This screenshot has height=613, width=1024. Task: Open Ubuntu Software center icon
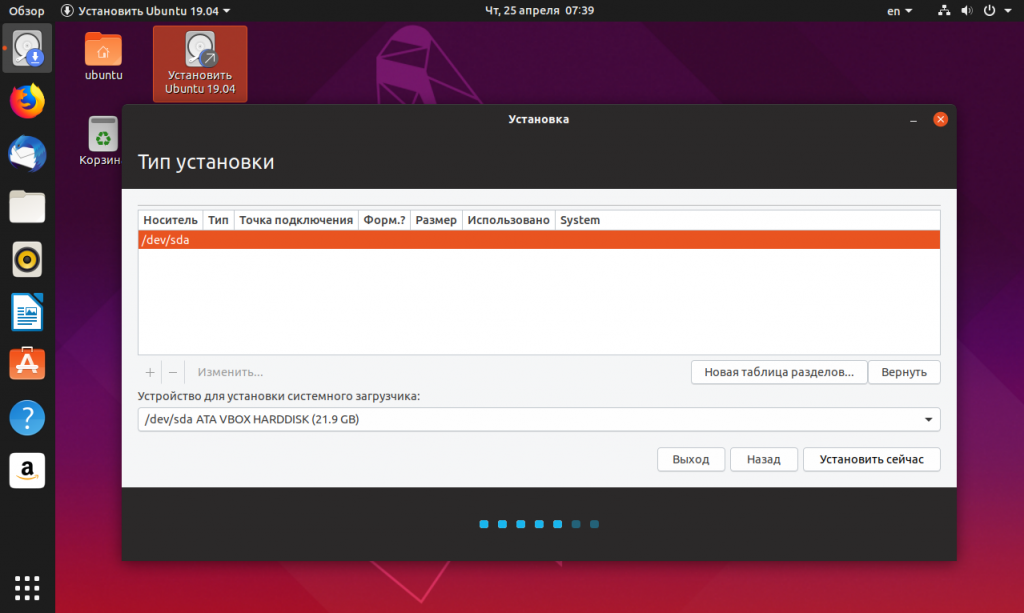point(27,364)
